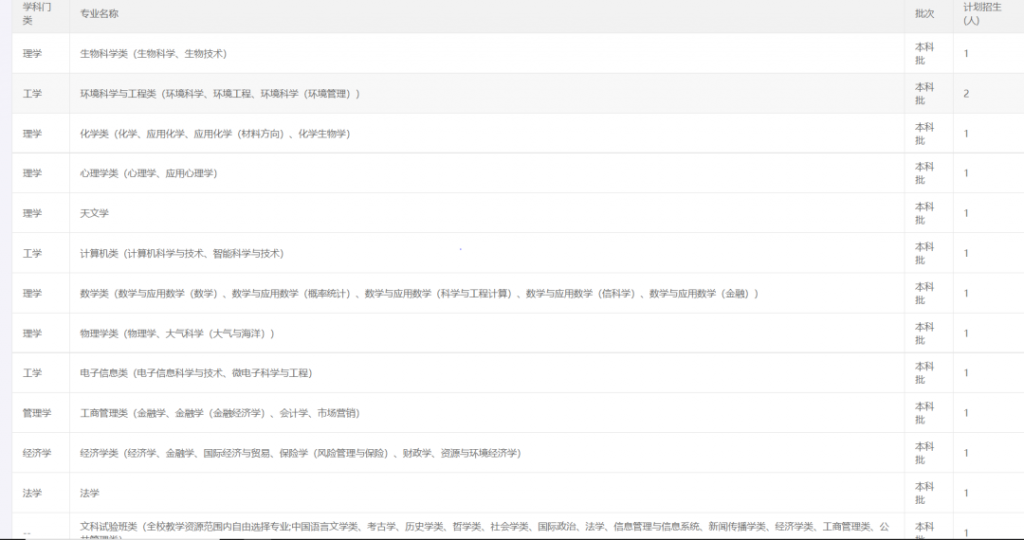Click enrollment count 1 for 电子信息类
Image resolution: width=1024 pixels, height=540 pixels.
click(x=966, y=373)
